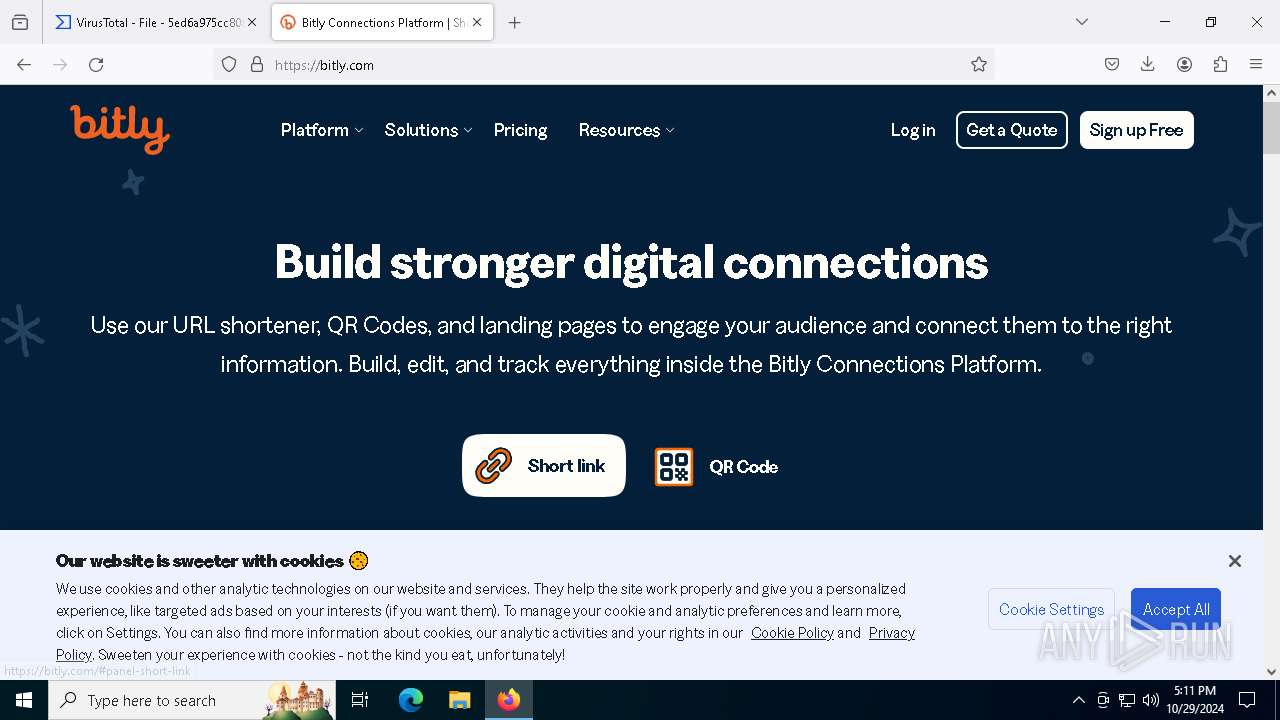
Task: Switch to the VirusTotal tab
Action: click(x=155, y=22)
